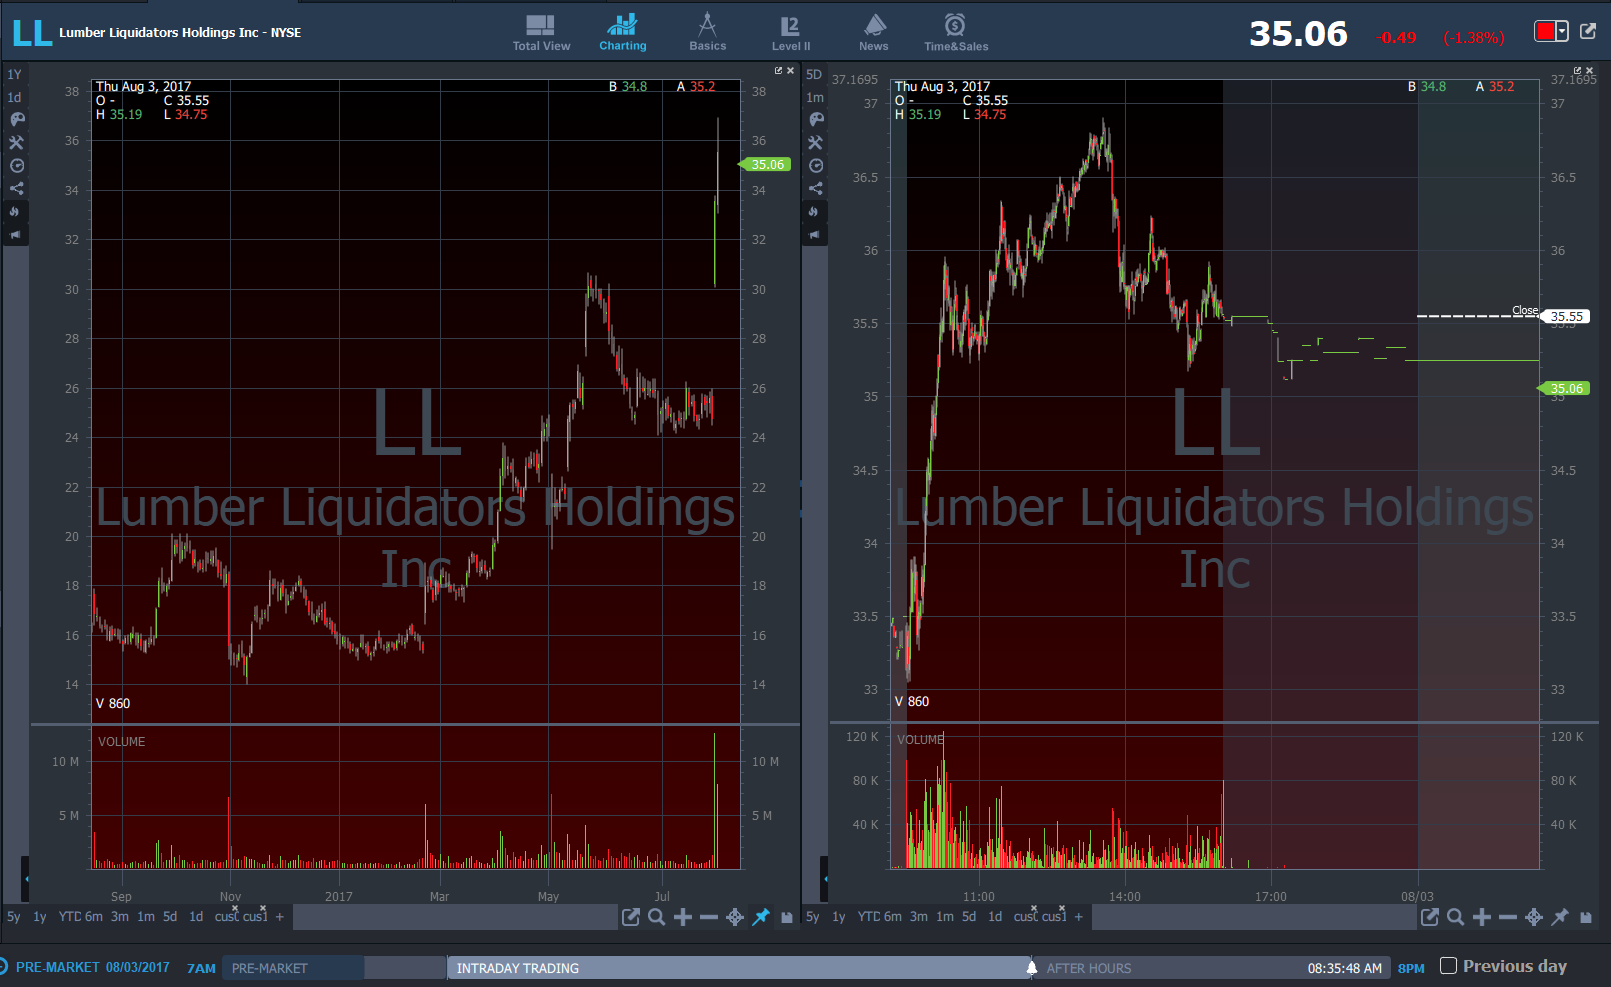The height and width of the screenshot is (987, 1611).
Task: Set left chart to 3m timeframe
Action: (x=120, y=916)
